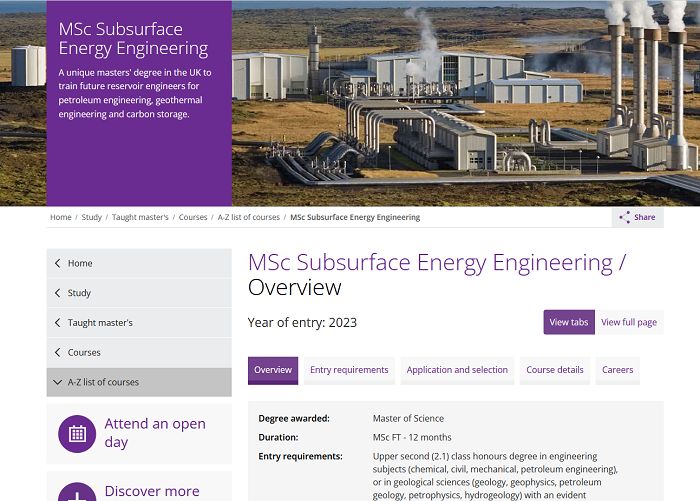This screenshot has width=700, height=501.
Task: Click the calendar icon beside Attend an open day
Action: (77, 434)
